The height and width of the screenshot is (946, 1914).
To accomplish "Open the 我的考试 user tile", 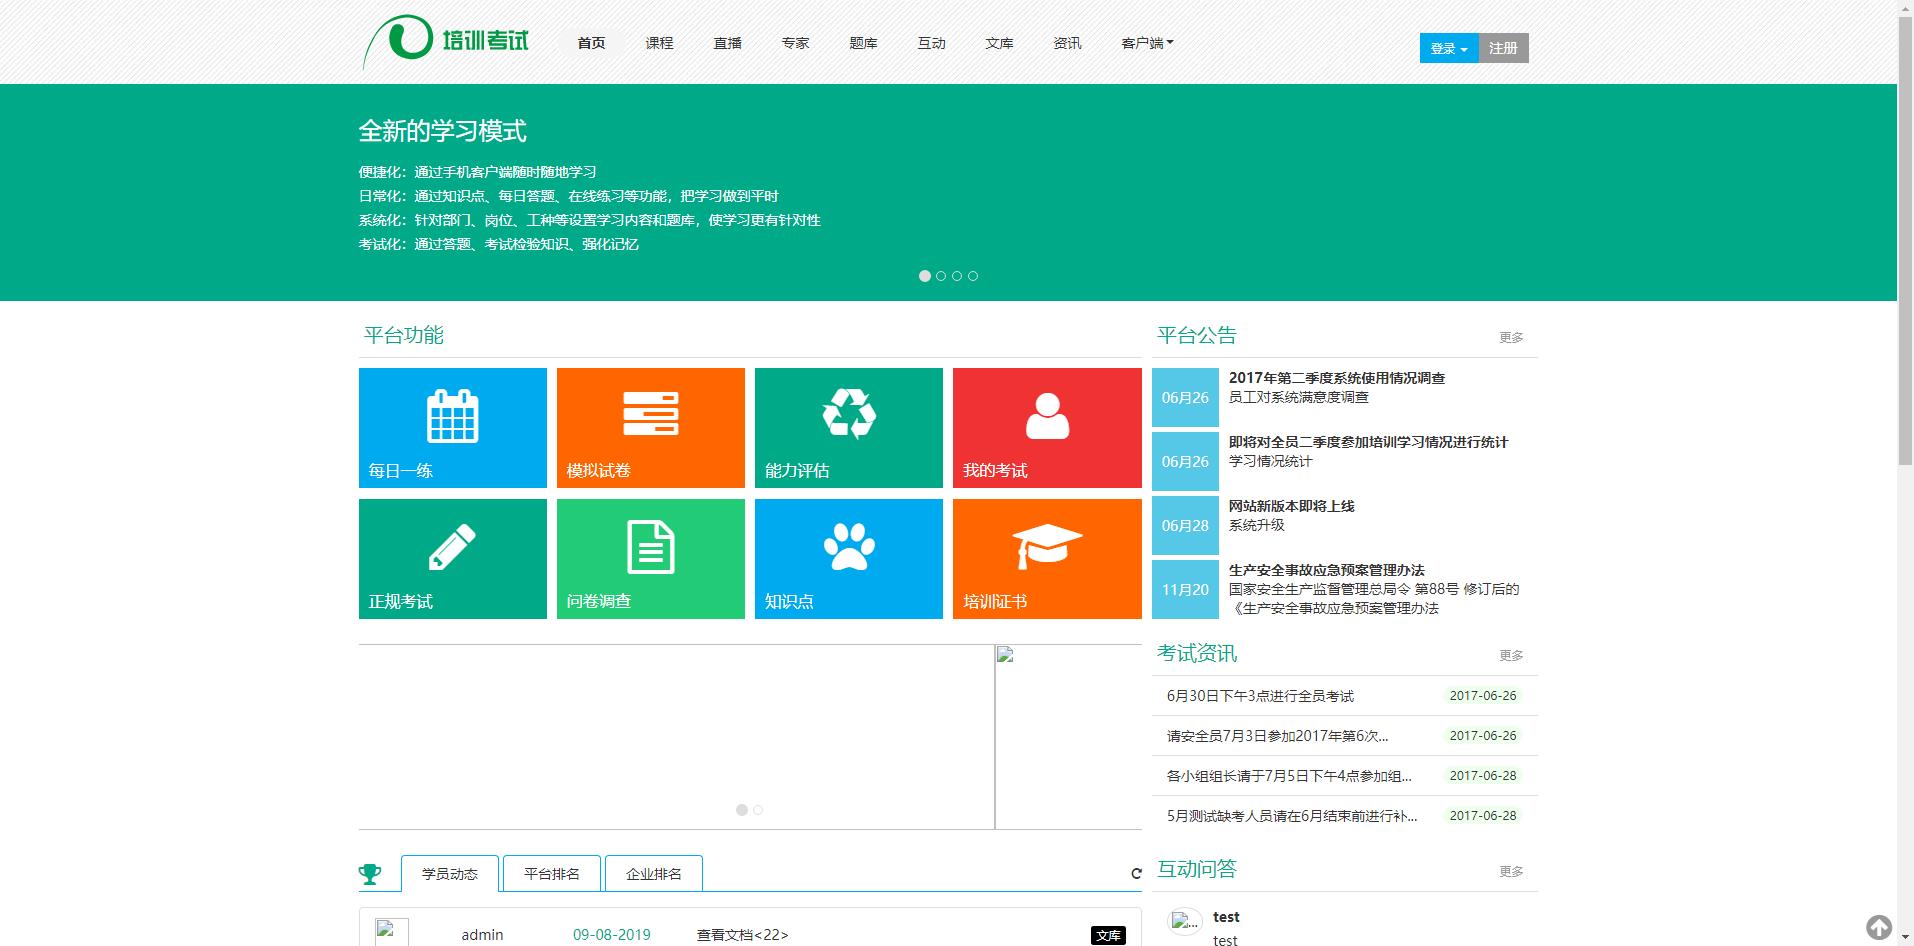I will 1047,428.
